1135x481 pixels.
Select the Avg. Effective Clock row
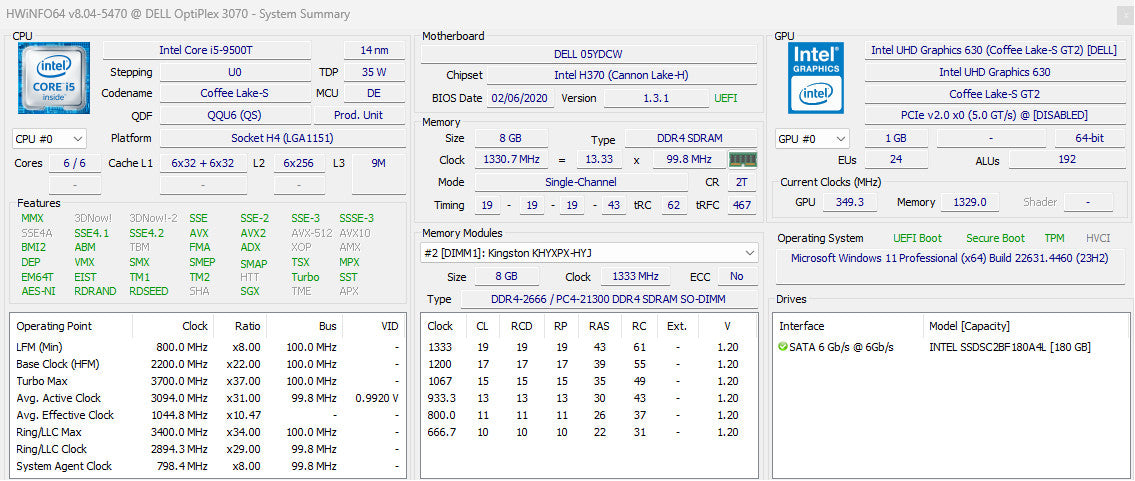click(x=208, y=415)
